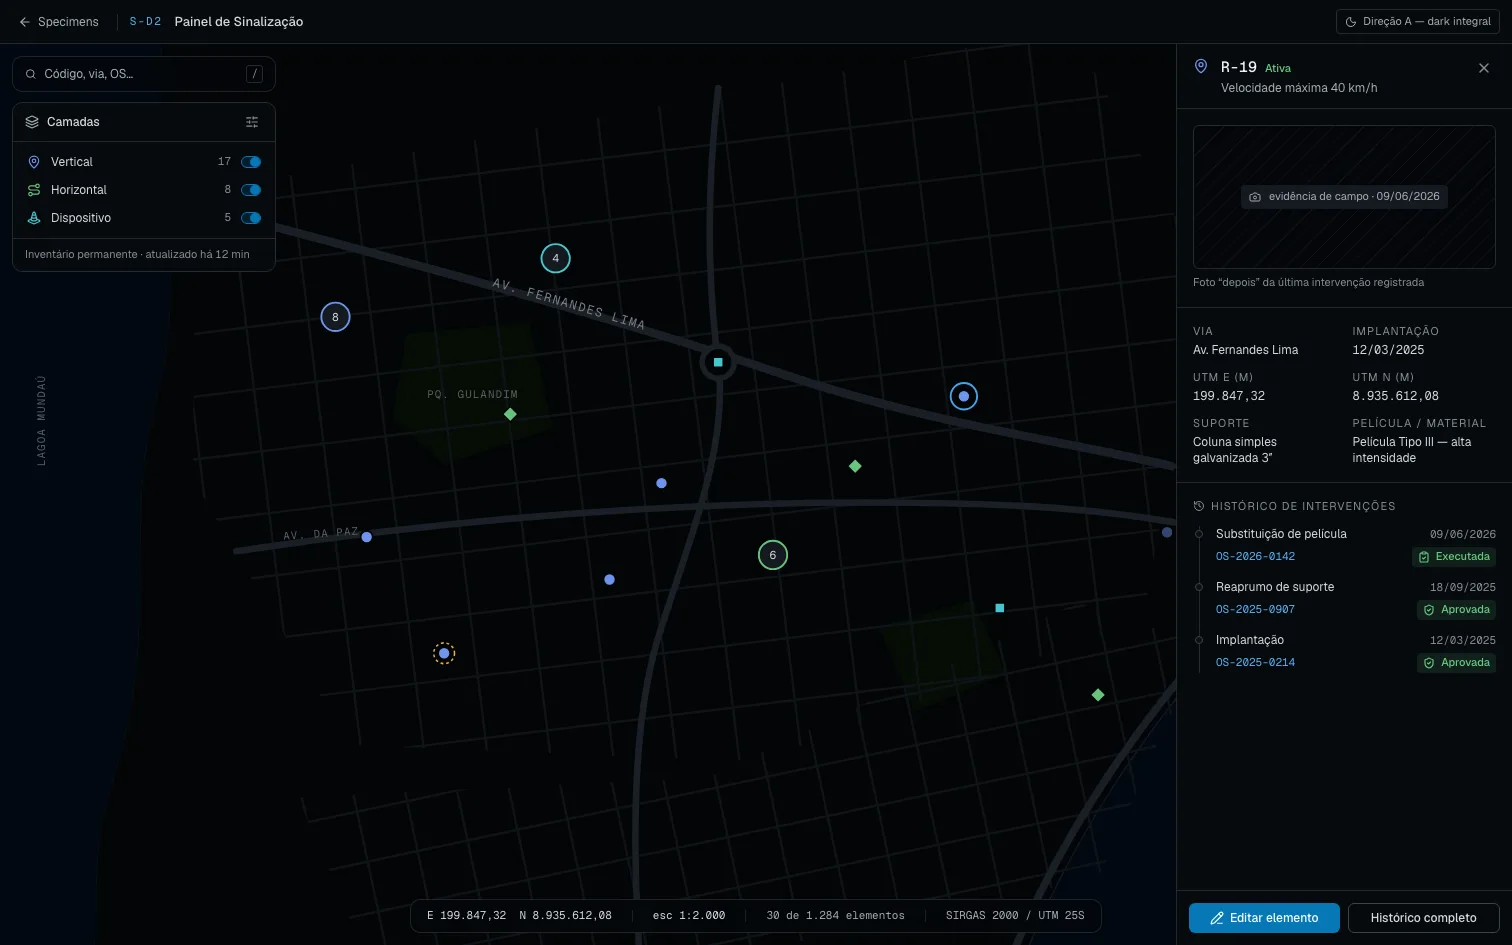
Task: Toggle the Dispositivo layer switch
Action: click(x=251, y=218)
